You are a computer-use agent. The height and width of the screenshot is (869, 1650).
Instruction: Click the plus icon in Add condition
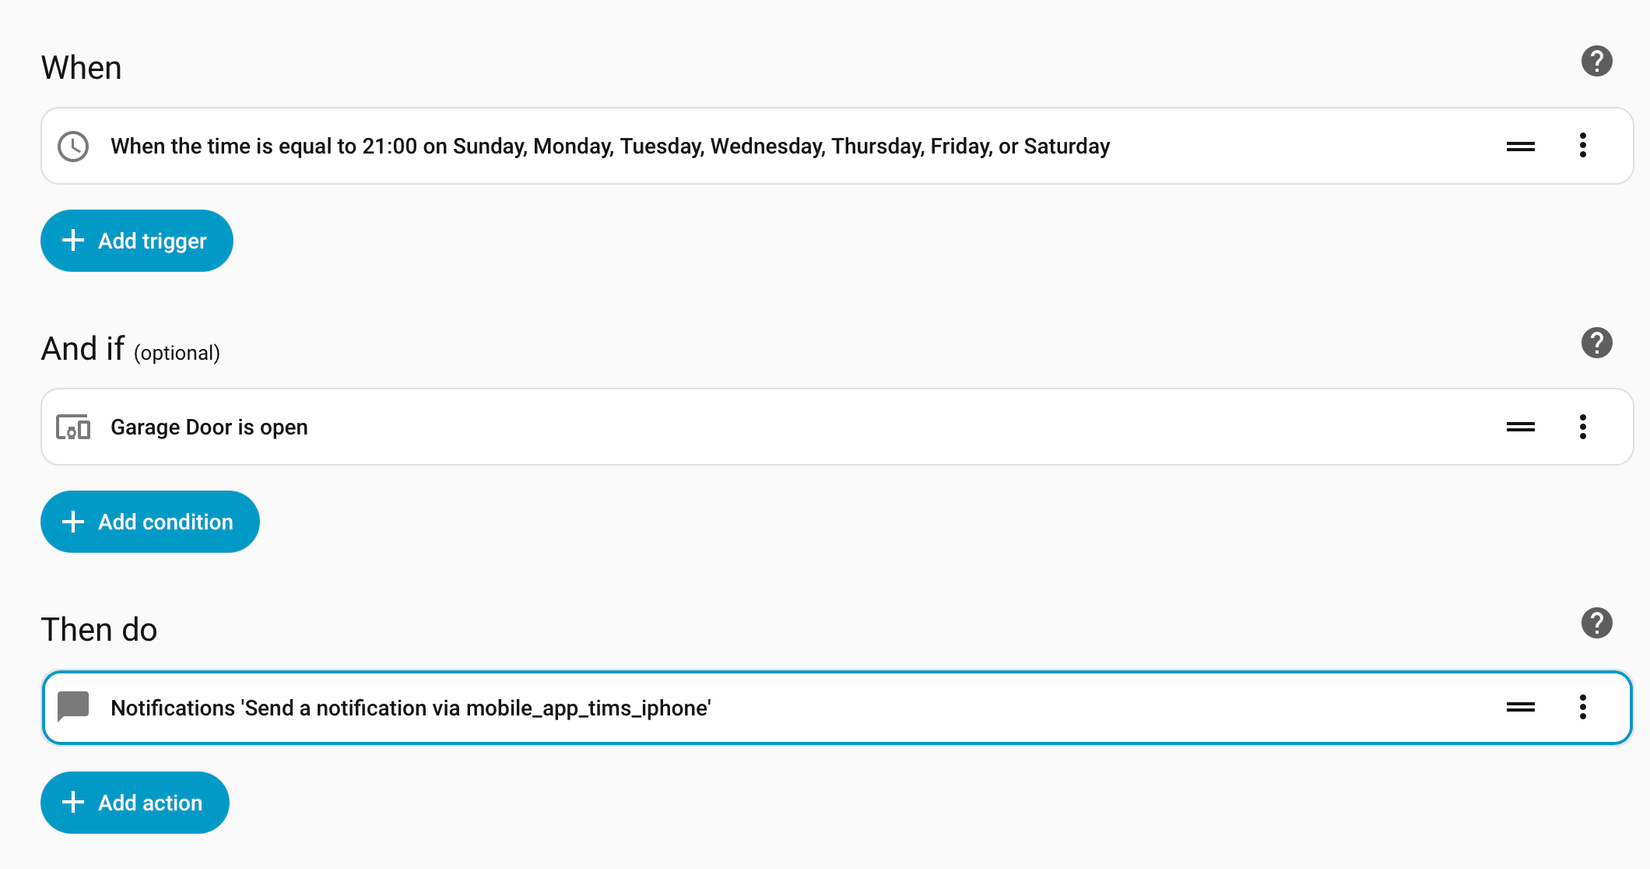[73, 522]
